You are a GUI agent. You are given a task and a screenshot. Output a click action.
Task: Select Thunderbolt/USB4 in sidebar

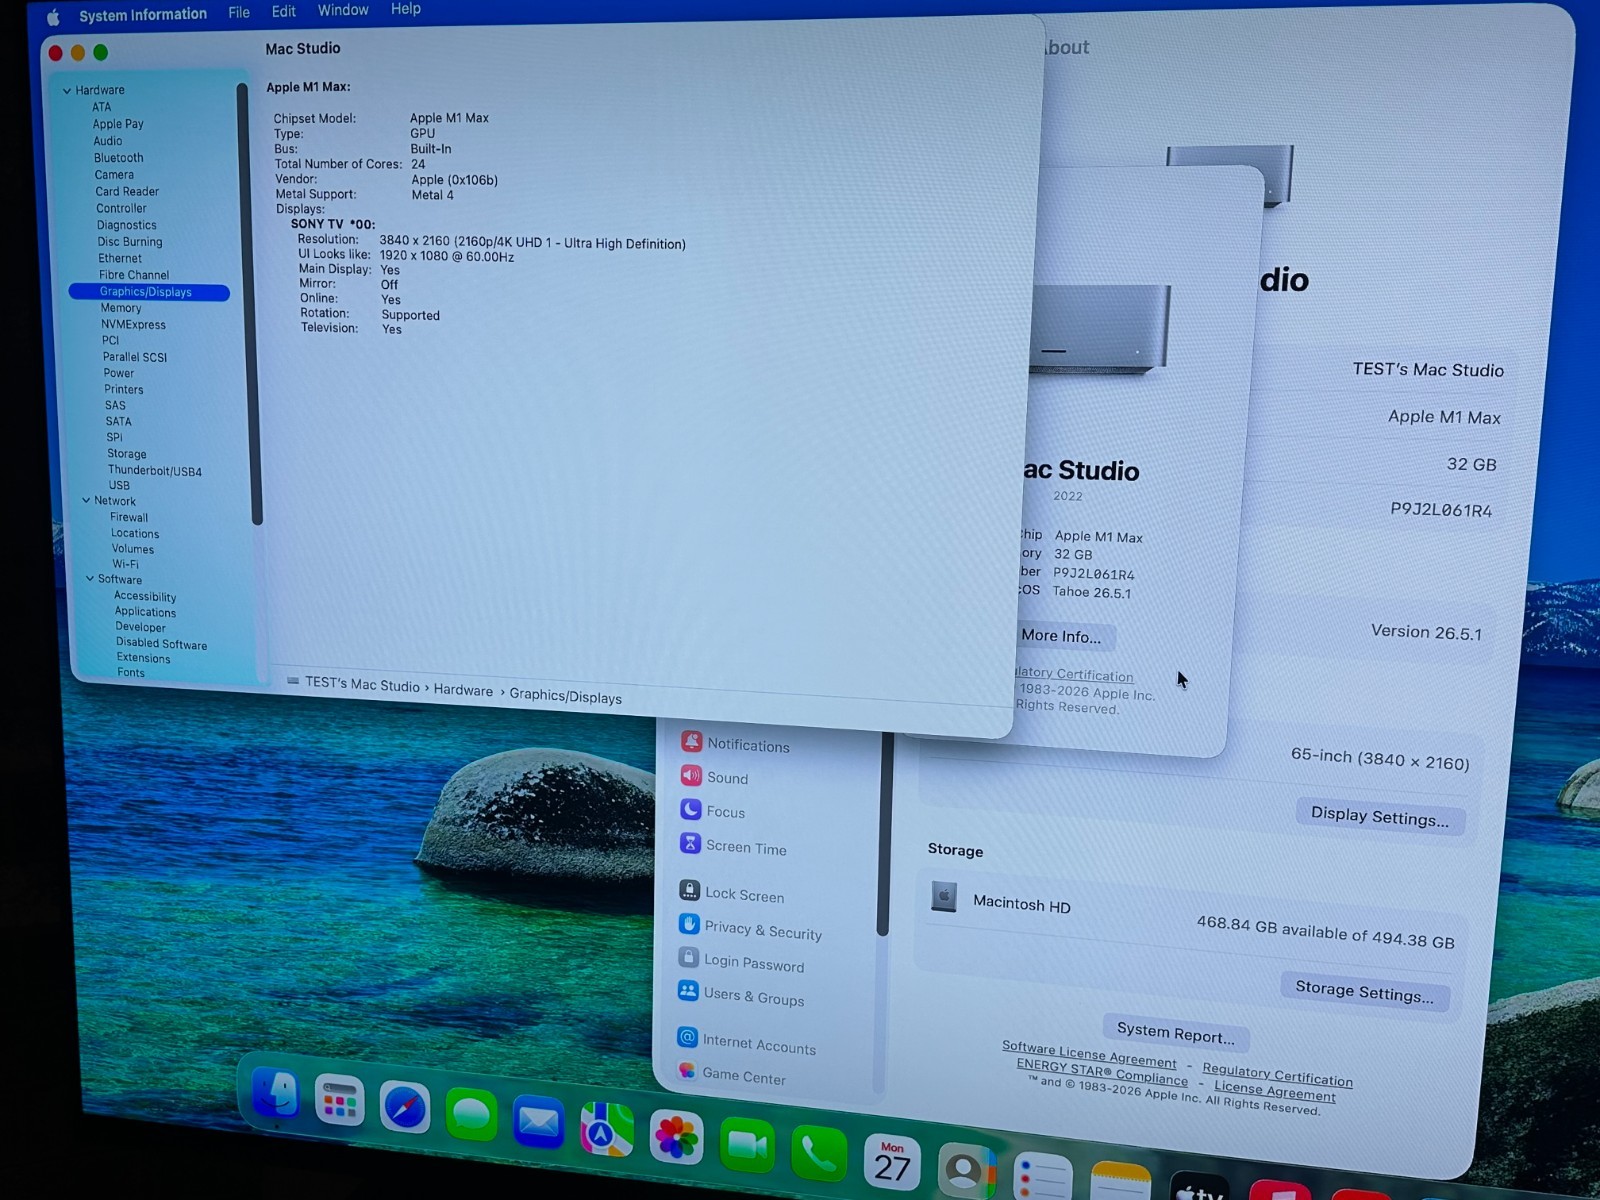155,470
